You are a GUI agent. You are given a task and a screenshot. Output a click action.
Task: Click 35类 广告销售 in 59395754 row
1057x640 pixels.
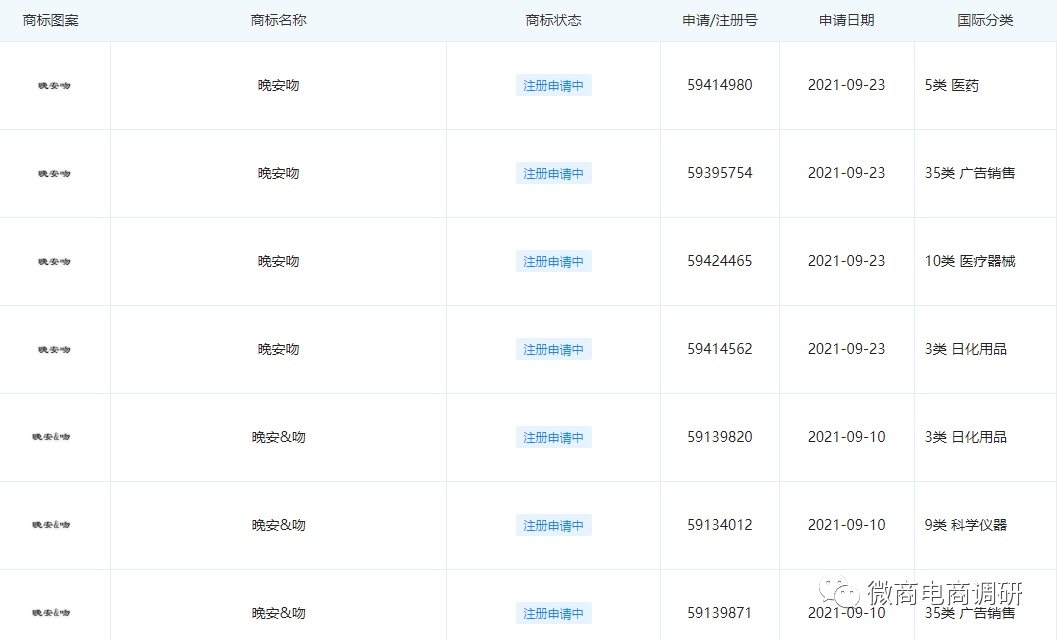[970, 173]
